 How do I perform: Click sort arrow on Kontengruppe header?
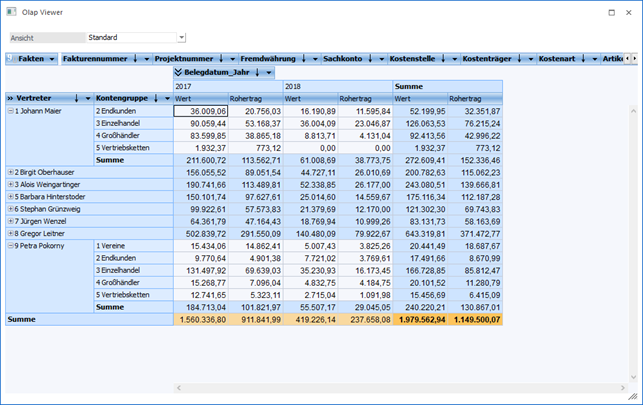(x=154, y=99)
